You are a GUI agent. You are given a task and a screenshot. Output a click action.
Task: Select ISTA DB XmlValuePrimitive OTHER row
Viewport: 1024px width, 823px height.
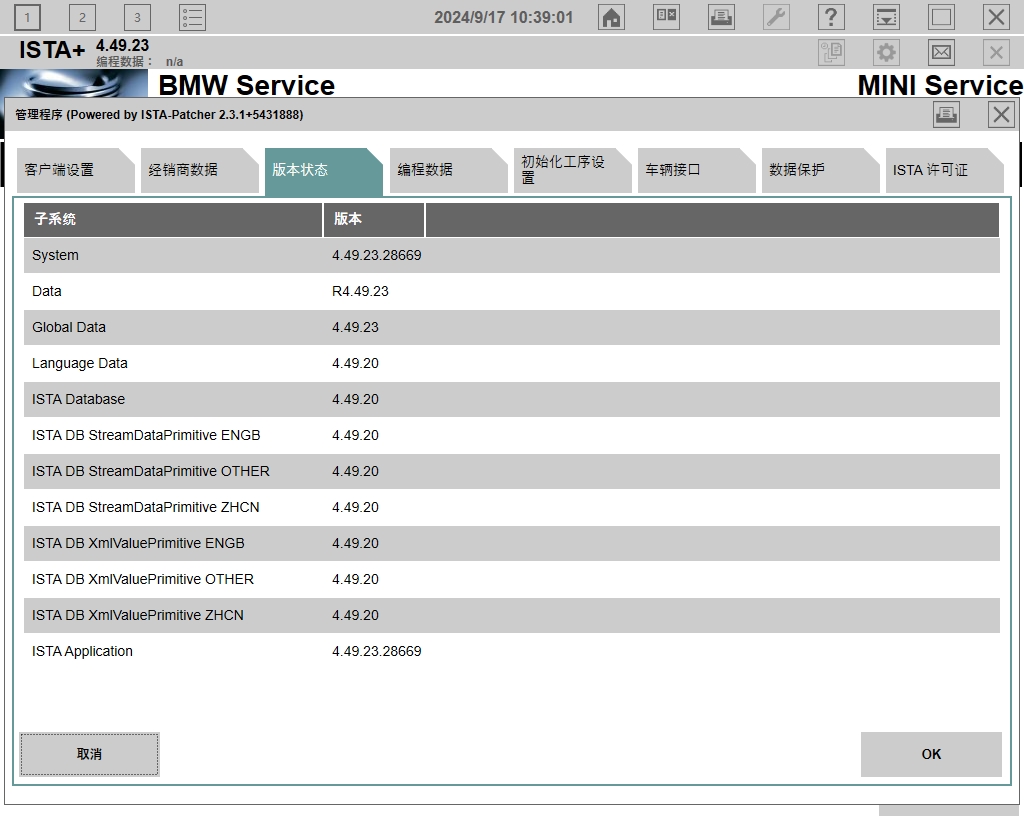pyautogui.click(x=512, y=579)
